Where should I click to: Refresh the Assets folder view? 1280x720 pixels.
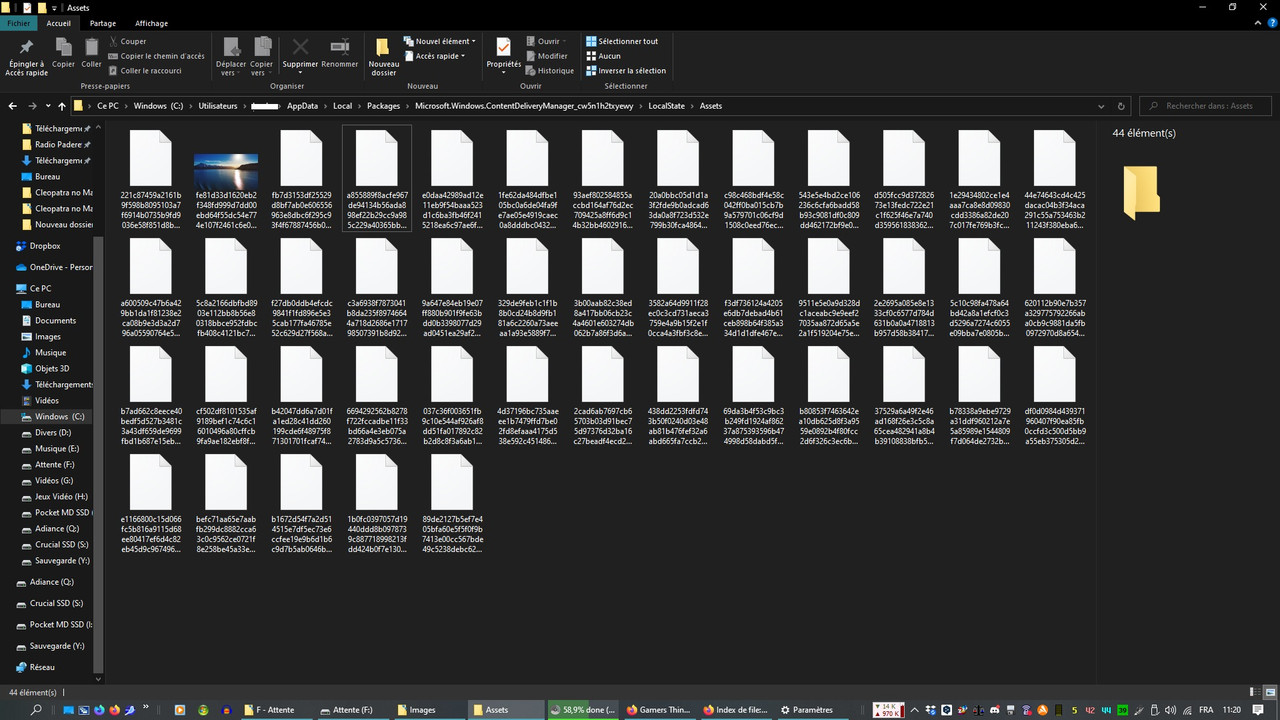pyautogui.click(x=1121, y=106)
